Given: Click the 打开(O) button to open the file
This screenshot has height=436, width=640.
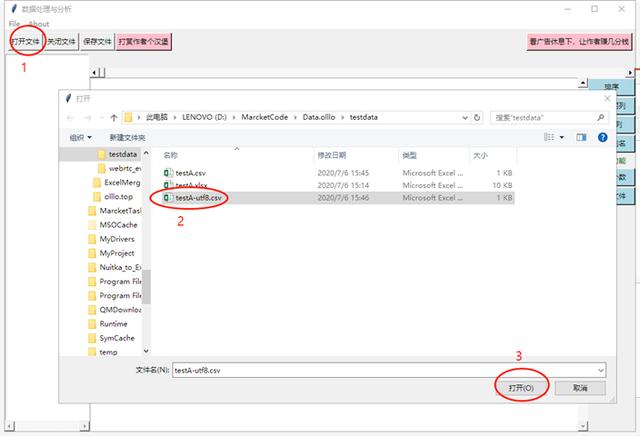Looking at the screenshot, I should [x=521, y=388].
